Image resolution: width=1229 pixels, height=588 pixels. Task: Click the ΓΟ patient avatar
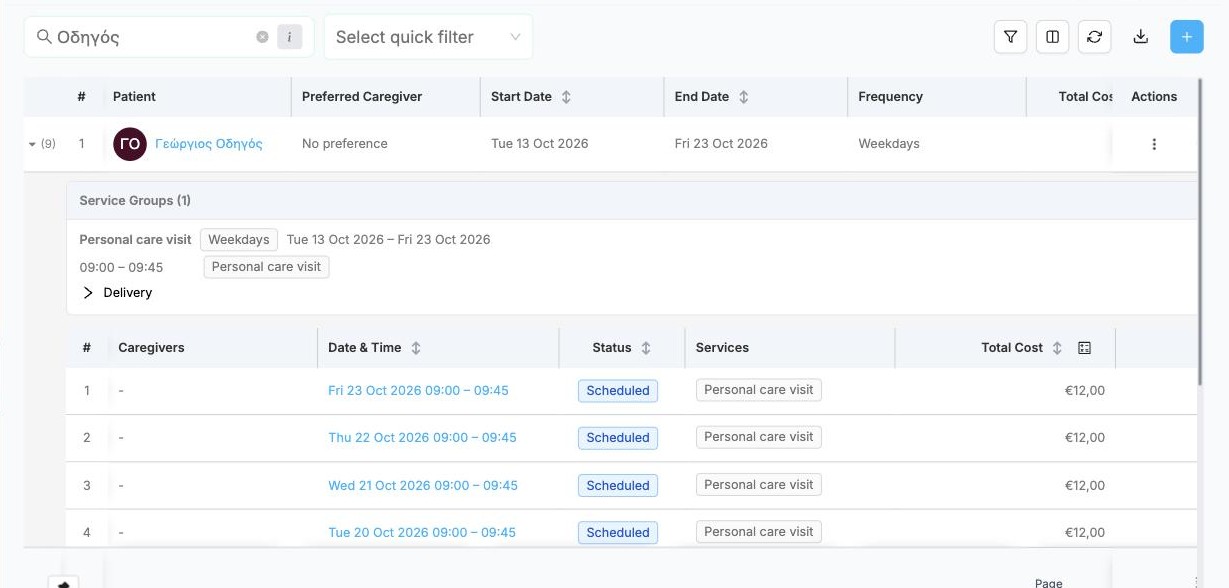point(130,144)
